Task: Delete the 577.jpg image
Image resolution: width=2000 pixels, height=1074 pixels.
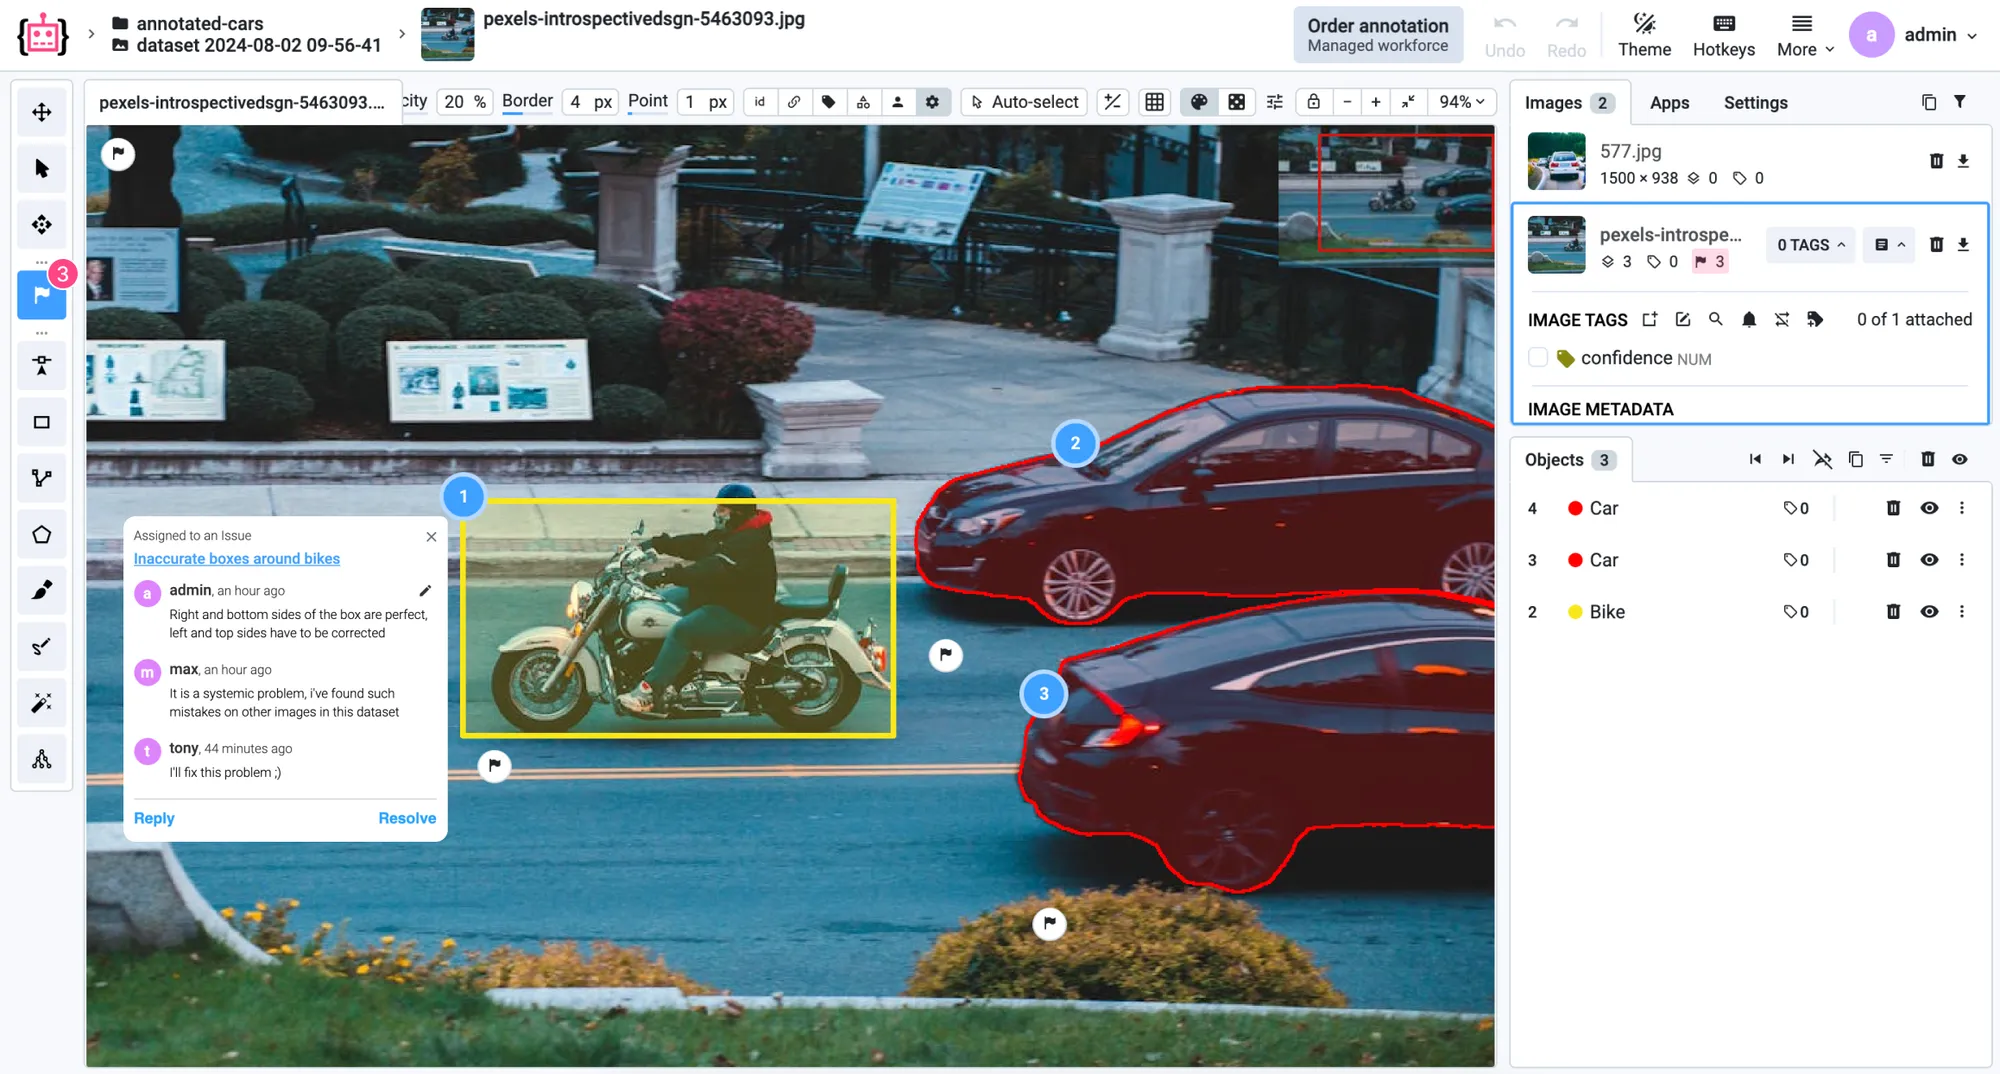Action: [1936, 161]
